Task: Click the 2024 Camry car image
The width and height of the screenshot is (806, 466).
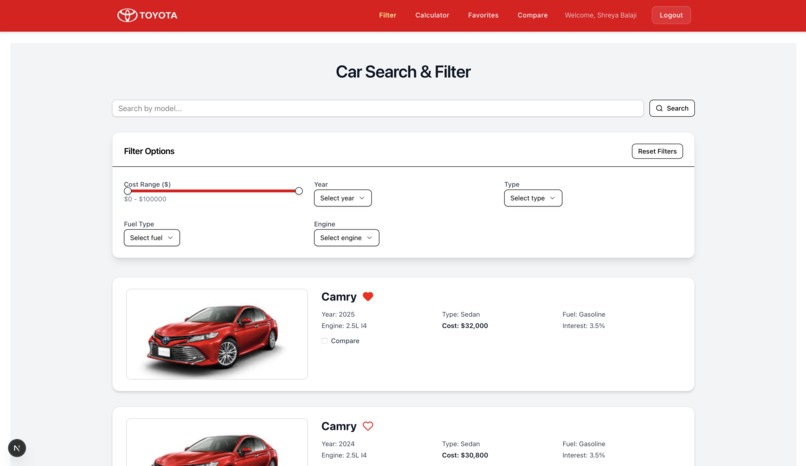Action: click(217, 442)
